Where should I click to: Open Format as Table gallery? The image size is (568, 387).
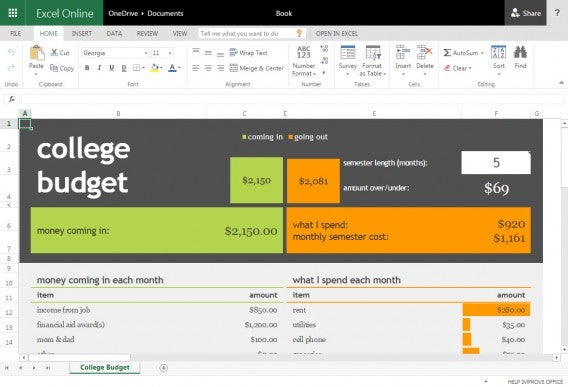372,61
